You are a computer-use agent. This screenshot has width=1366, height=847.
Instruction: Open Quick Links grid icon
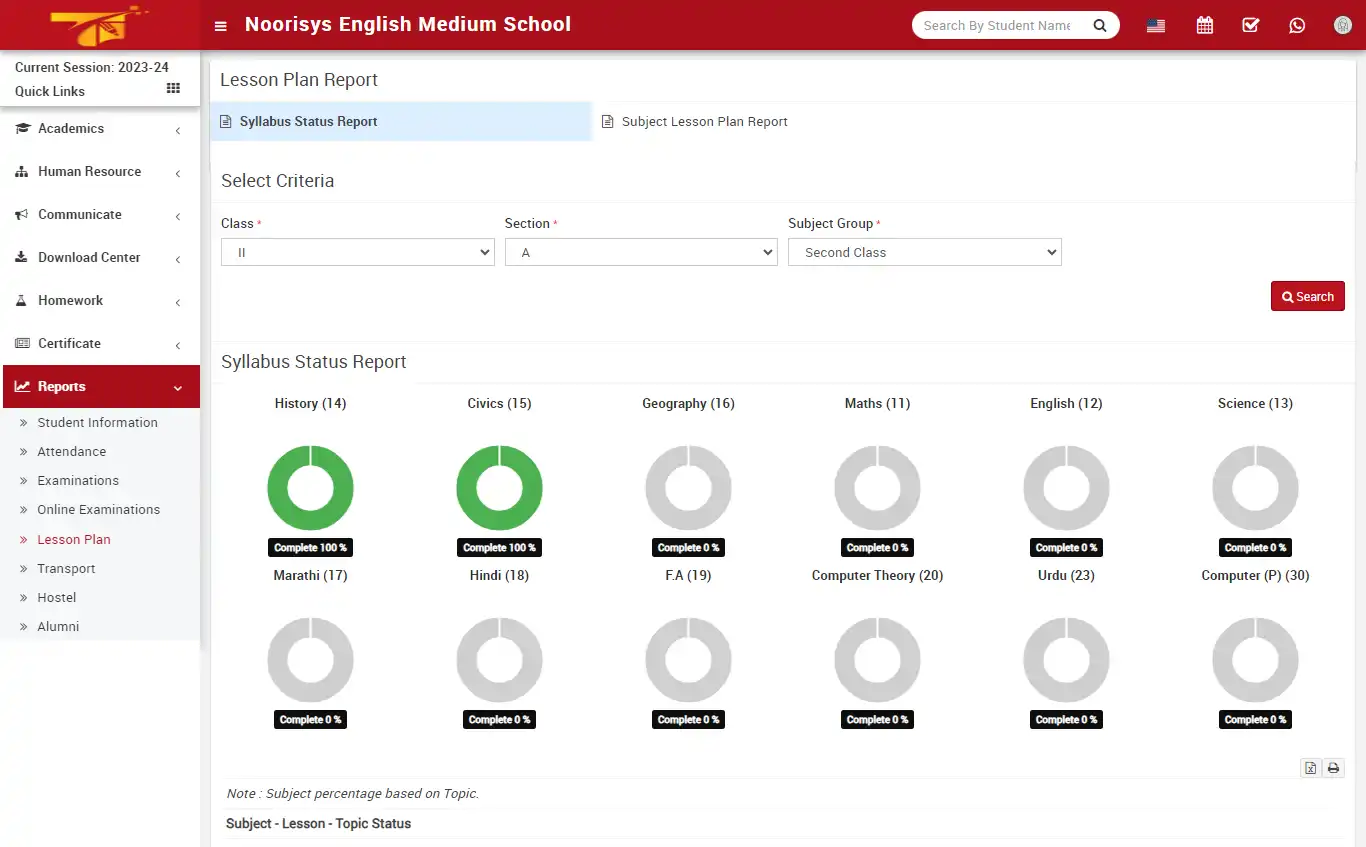172,91
